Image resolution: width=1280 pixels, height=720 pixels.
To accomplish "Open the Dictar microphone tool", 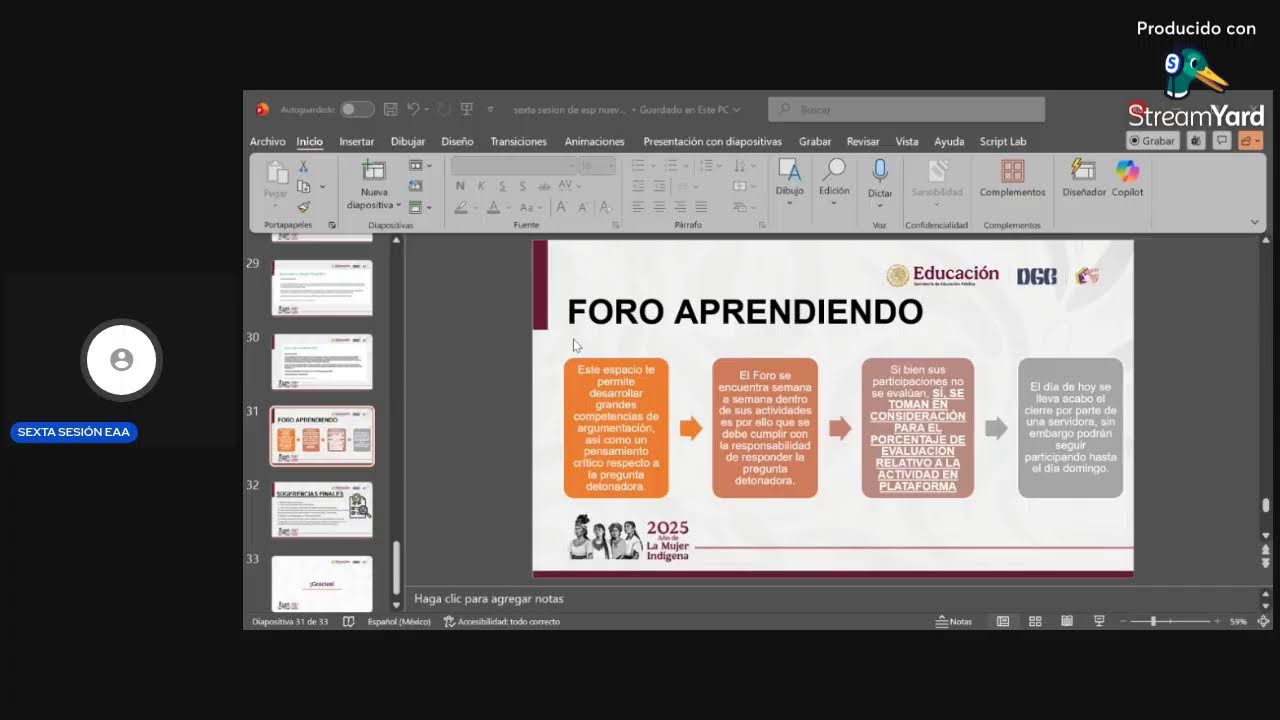I will 880,180.
